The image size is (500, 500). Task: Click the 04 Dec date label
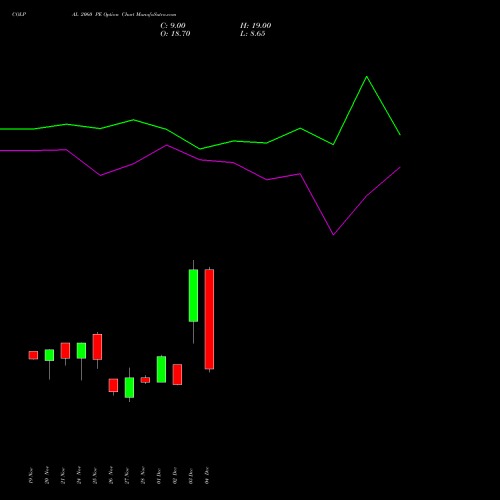pyautogui.click(x=207, y=476)
